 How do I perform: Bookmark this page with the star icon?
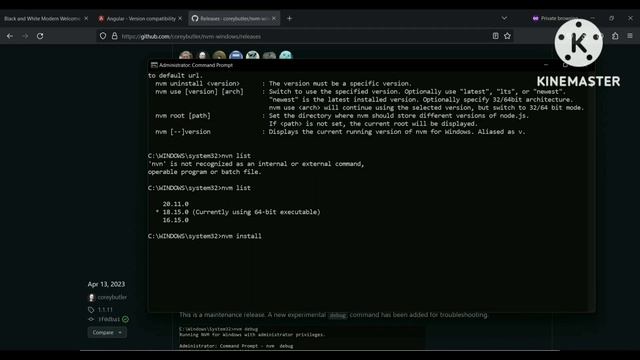pyautogui.click(x=507, y=36)
